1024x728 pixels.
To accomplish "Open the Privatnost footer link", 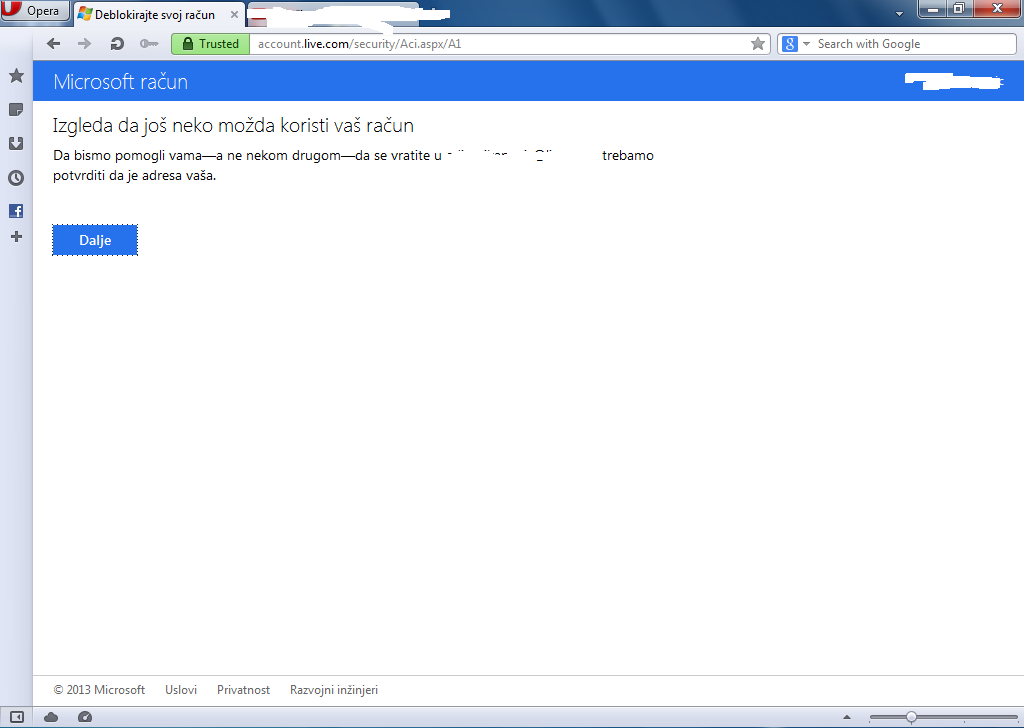I will pyautogui.click(x=243, y=689).
